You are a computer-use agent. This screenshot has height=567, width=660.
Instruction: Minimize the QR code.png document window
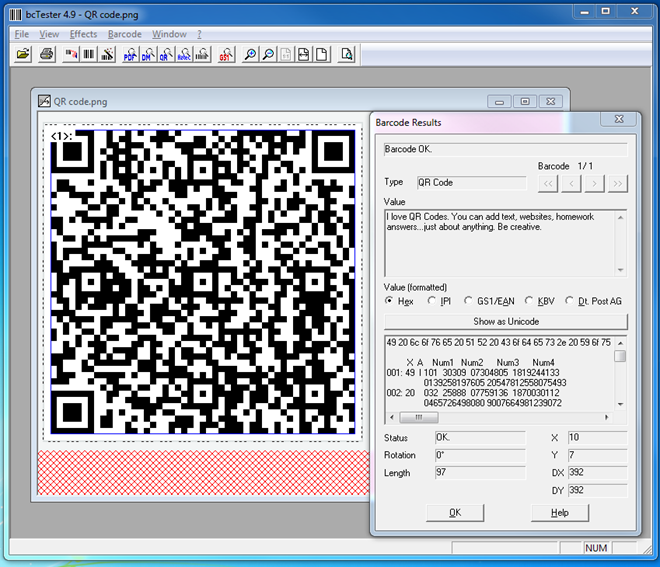tap(499, 101)
